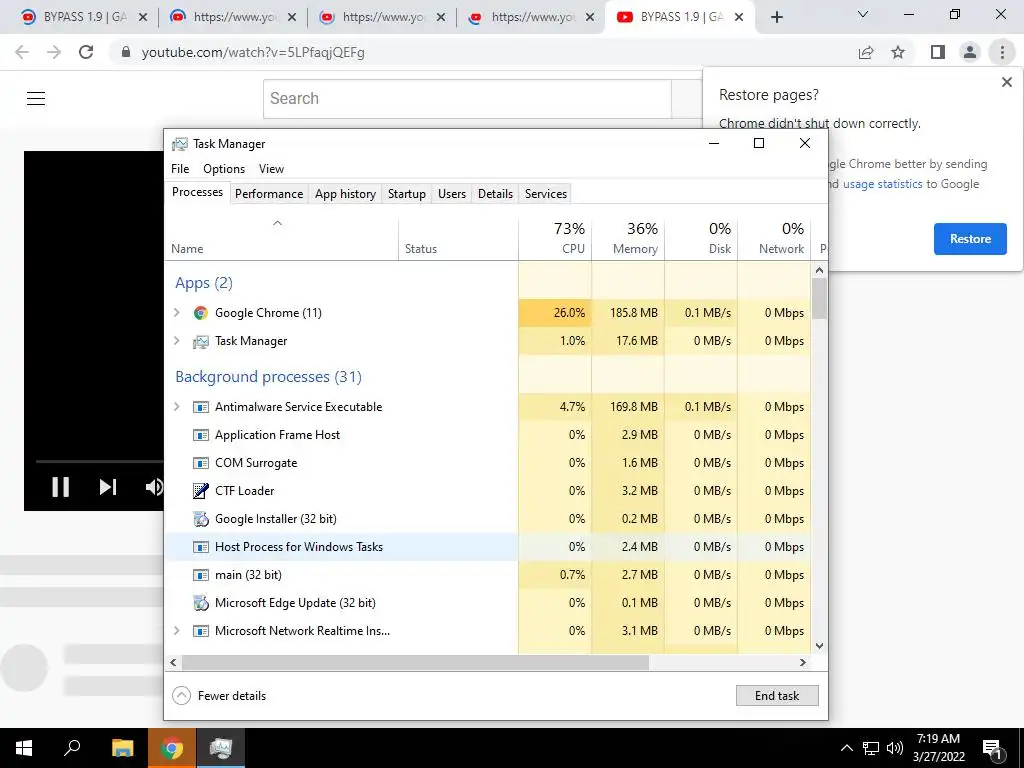Open the usage statistics link
The image size is (1024, 768).
[x=882, y=184]
